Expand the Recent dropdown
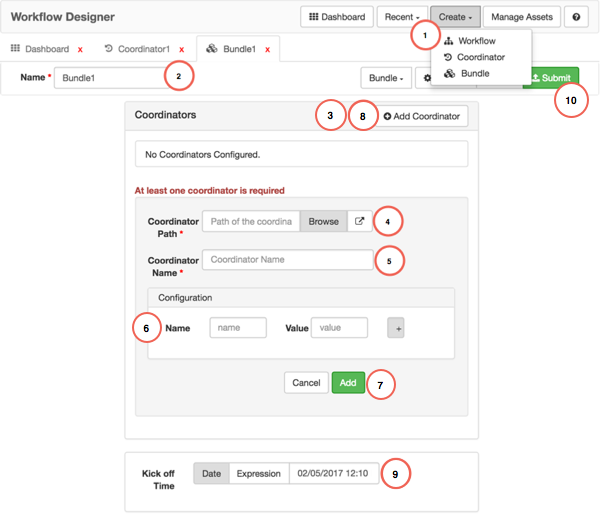This screenshot has height=515, width=600. [x=402, y=17]
